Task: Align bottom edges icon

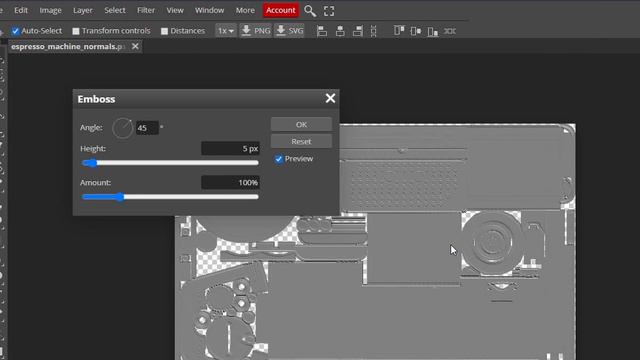Action: pos(433,31)
